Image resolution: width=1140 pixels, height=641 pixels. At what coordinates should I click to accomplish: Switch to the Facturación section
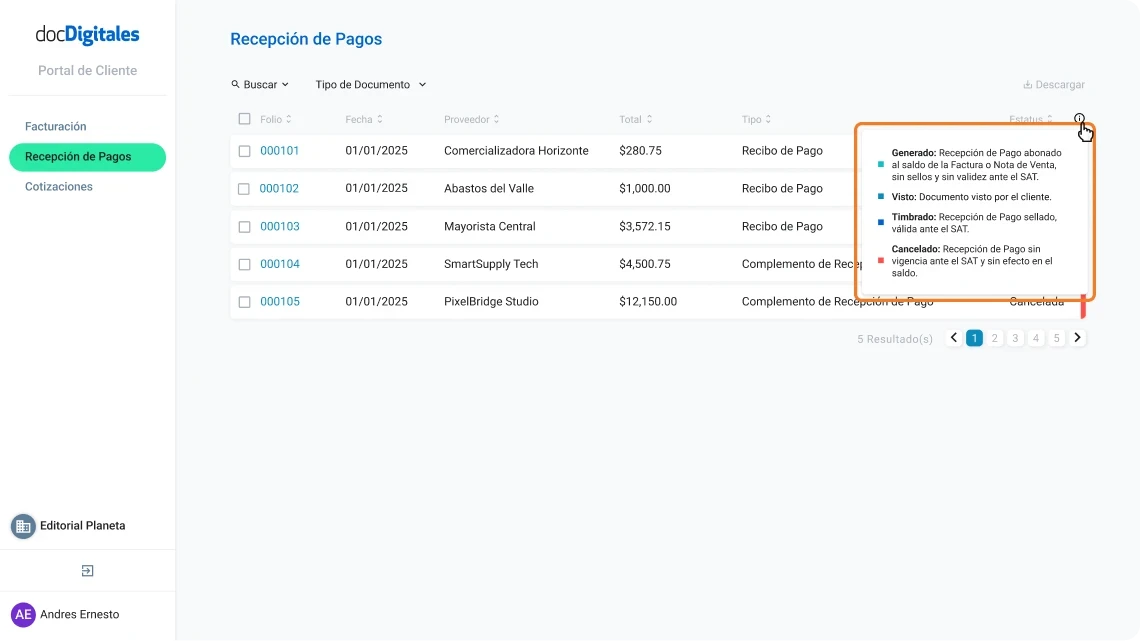[x=55, y=127]
